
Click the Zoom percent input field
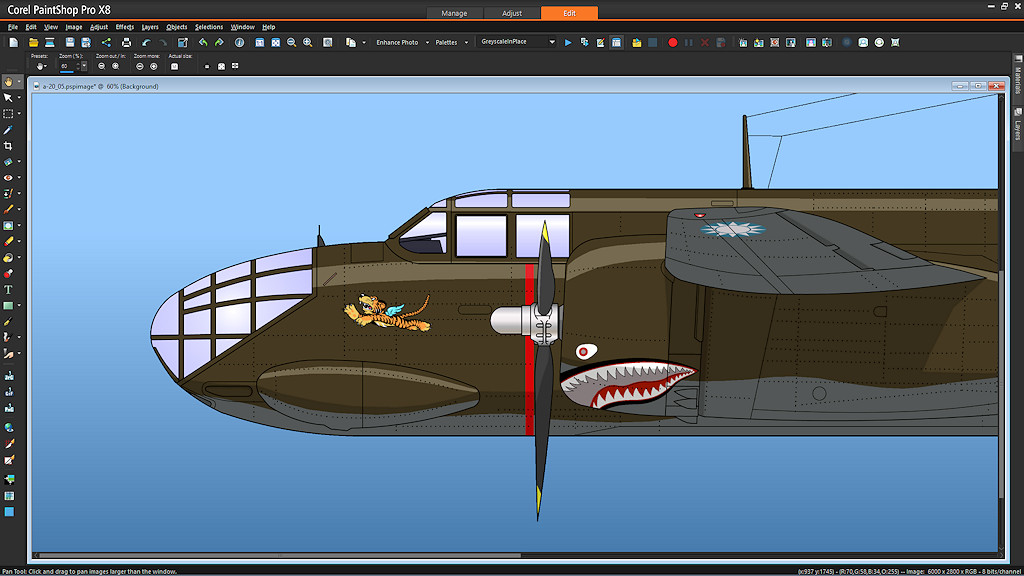coord(68,67)
